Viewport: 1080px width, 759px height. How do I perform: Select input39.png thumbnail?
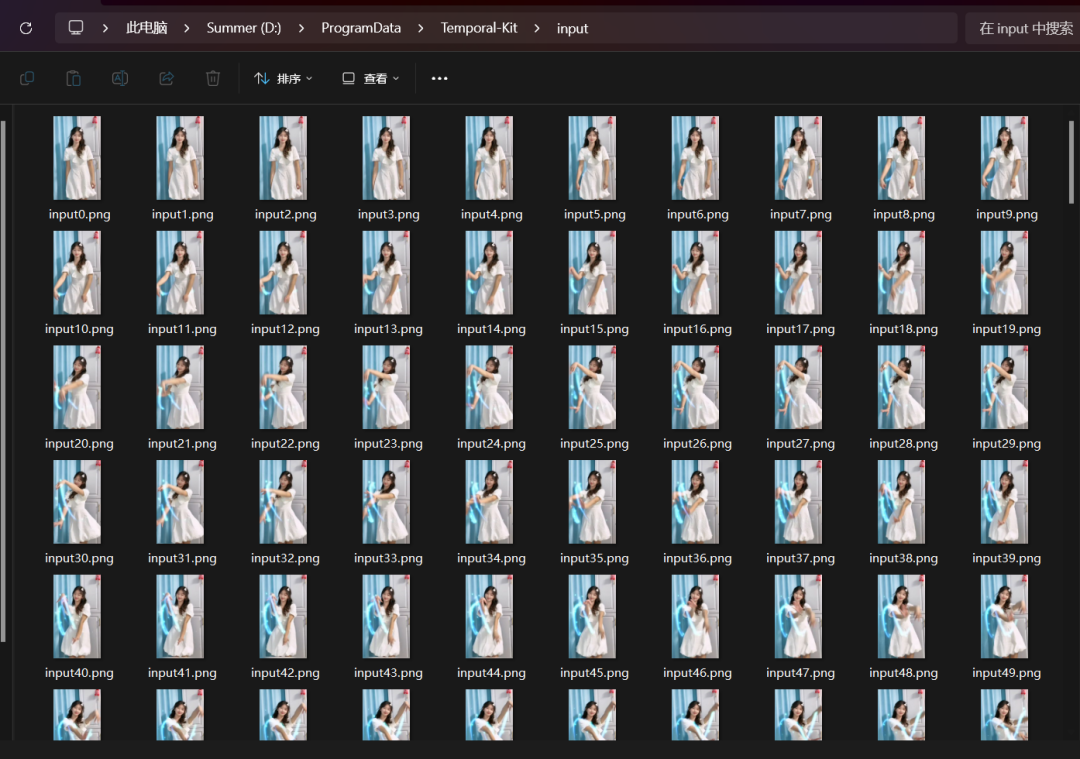(x=1005, y=502)
